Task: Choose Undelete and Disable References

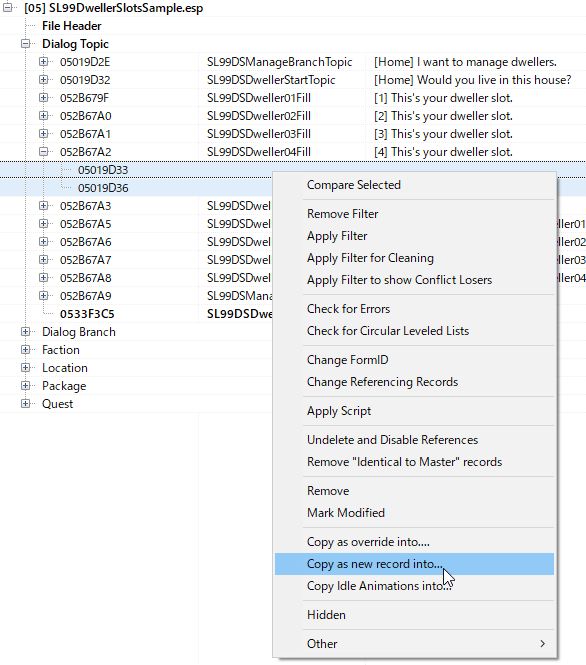Action: coord(414,440)
